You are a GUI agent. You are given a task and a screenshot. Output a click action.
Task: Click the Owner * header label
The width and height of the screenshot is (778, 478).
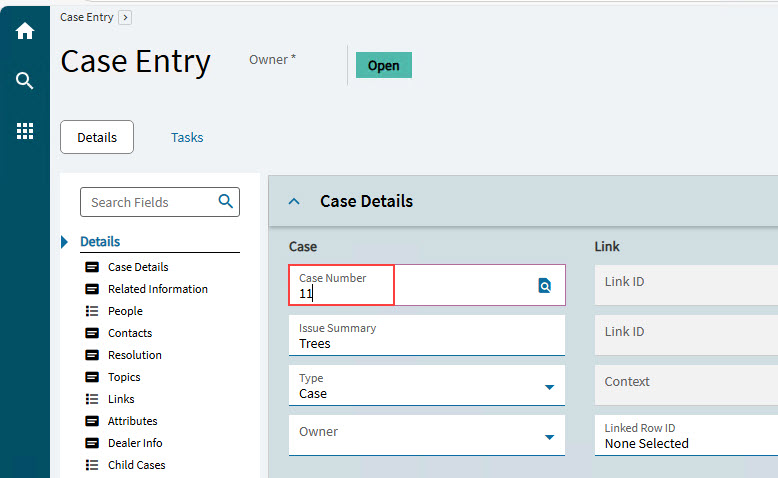pos(272,60)
